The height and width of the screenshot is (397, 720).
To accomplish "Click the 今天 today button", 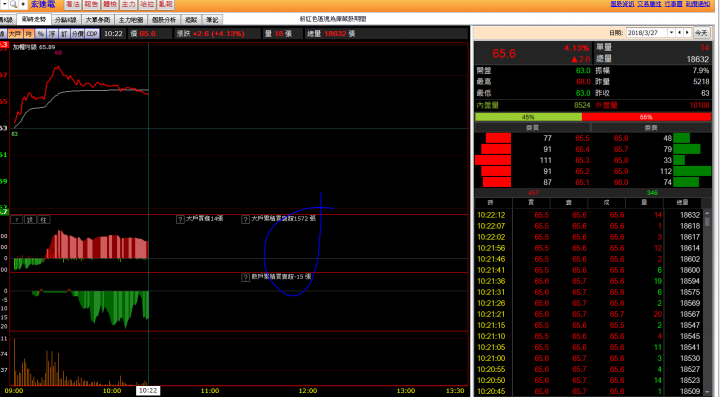I will coord(701,33).
